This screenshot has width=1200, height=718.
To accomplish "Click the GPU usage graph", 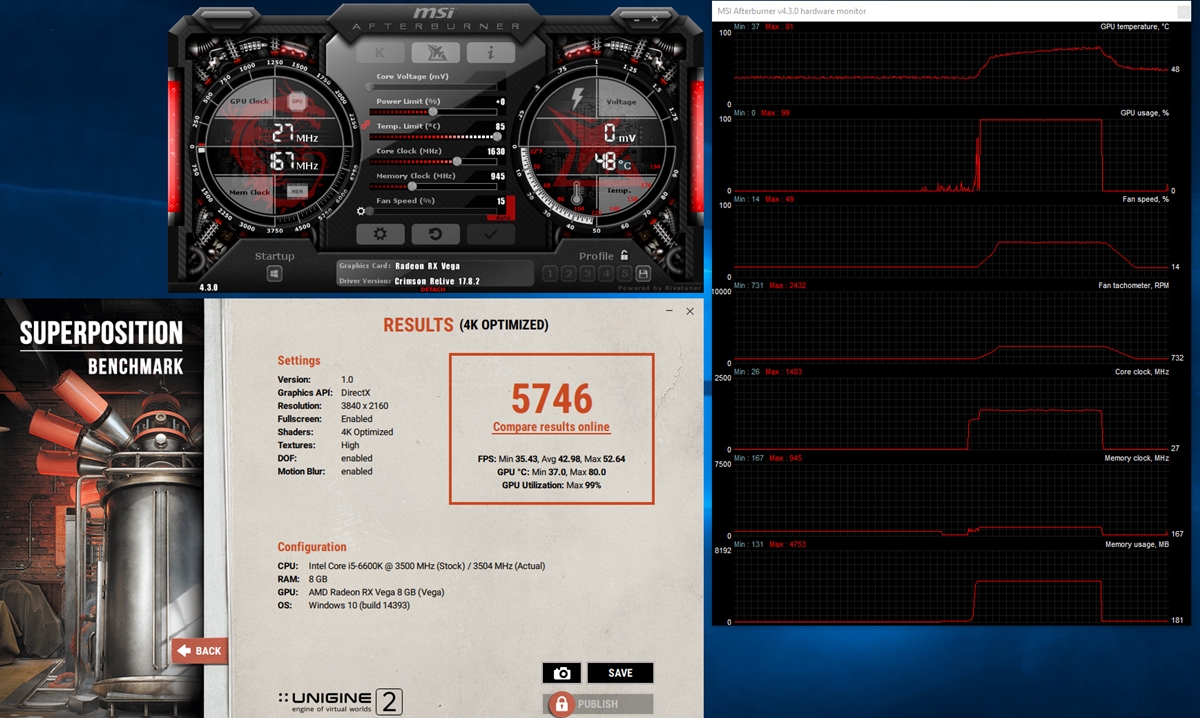I will 949,154.
